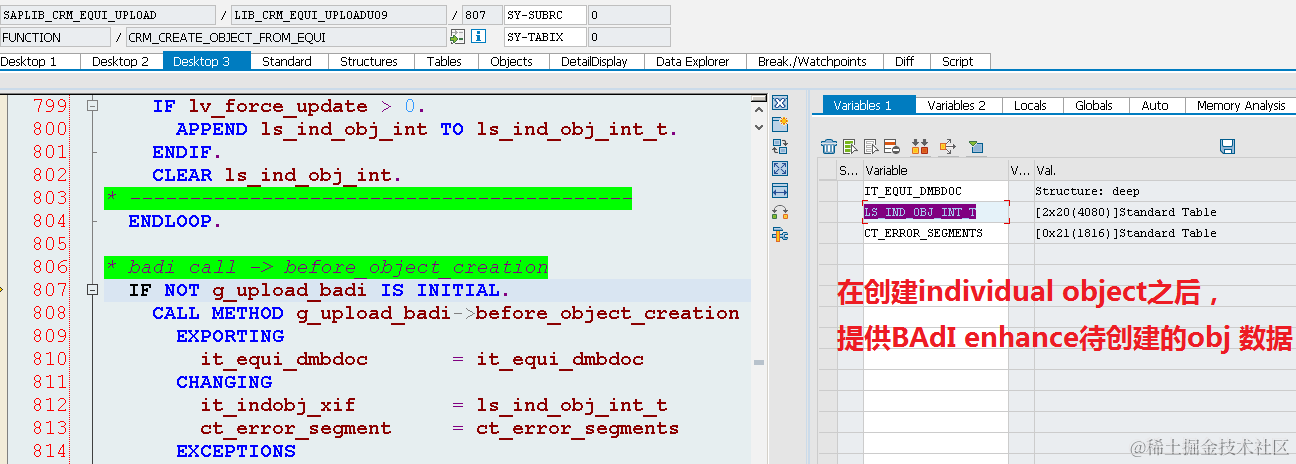Switch to the Desktop 2 tab
Screen dimensions: 1296x464
click(120, 61)
